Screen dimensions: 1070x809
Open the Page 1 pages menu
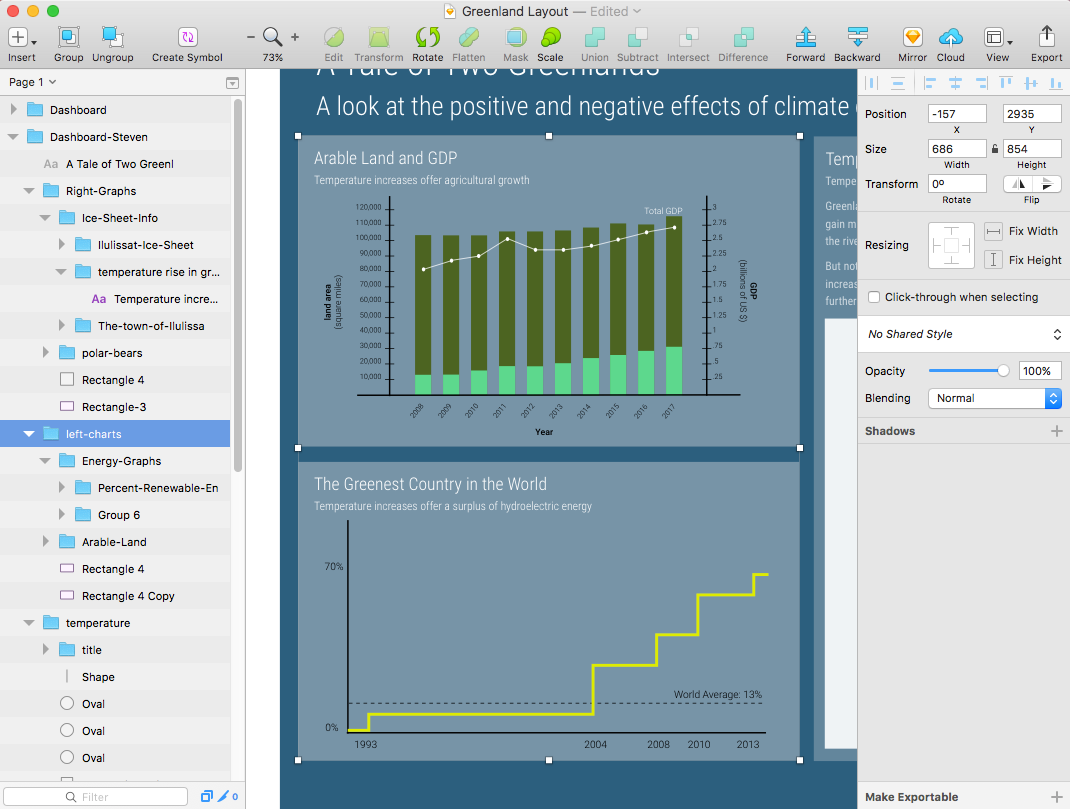coord(33,82)
